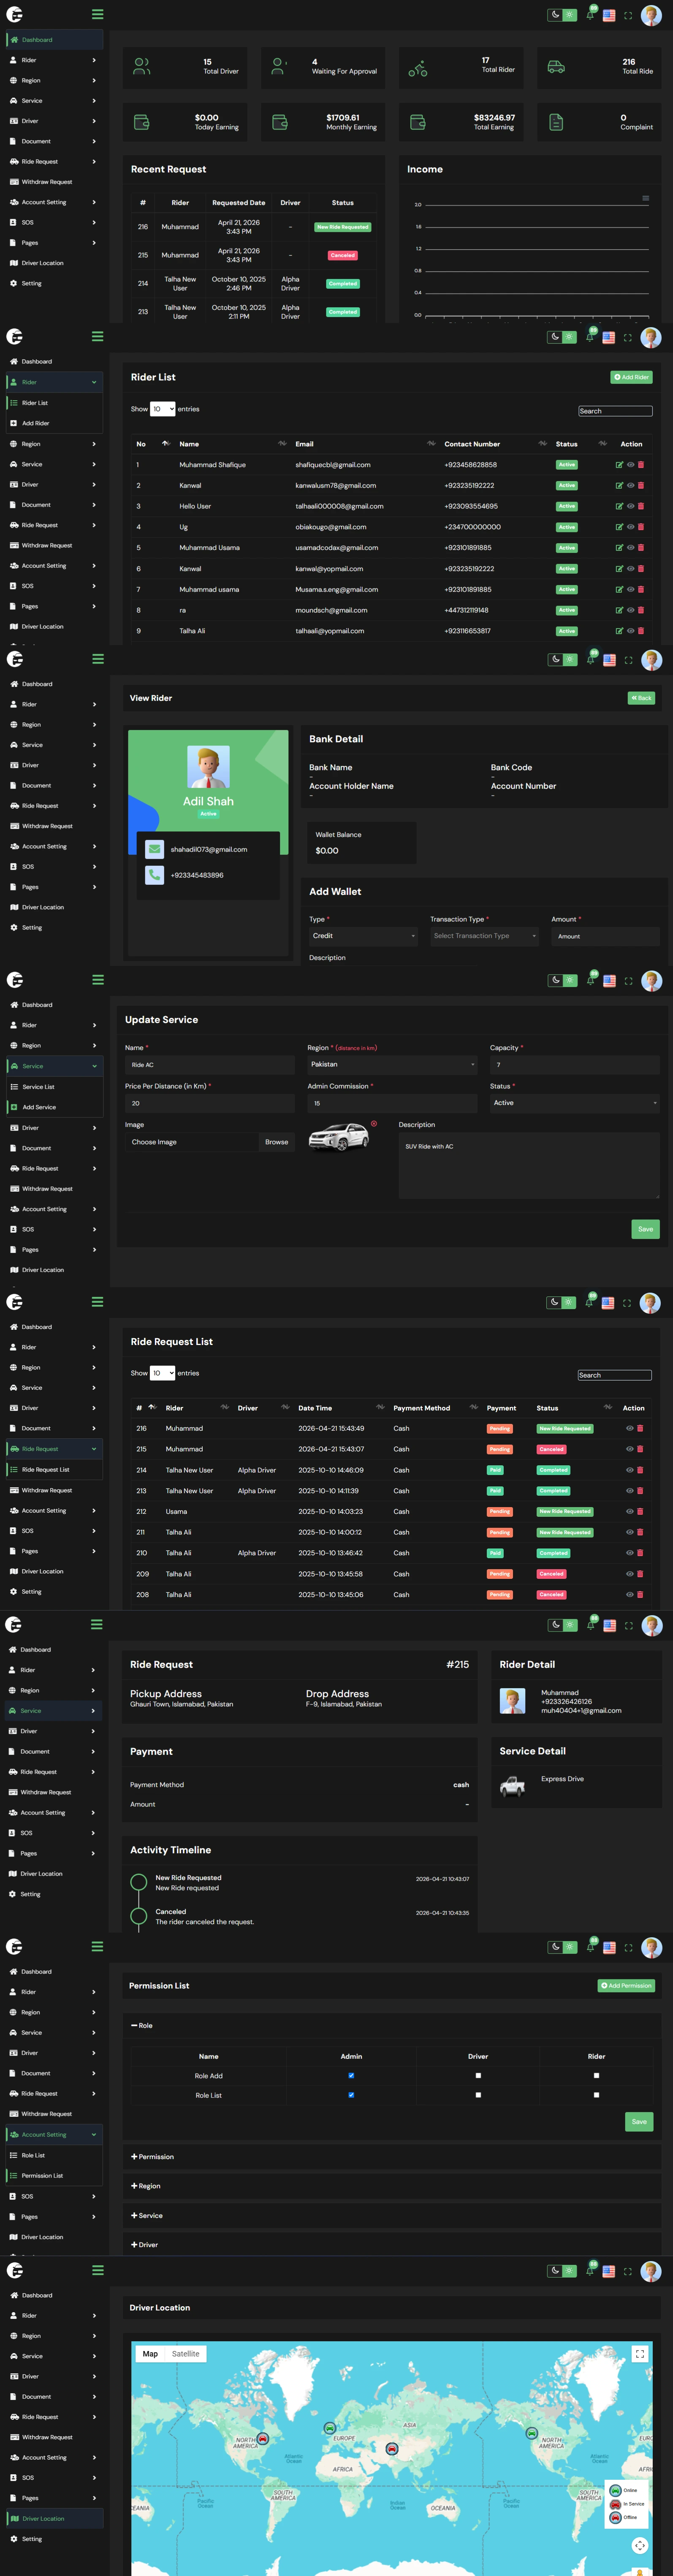
Task: Click the Add Permission button
Action: (x=626, y=1986)
